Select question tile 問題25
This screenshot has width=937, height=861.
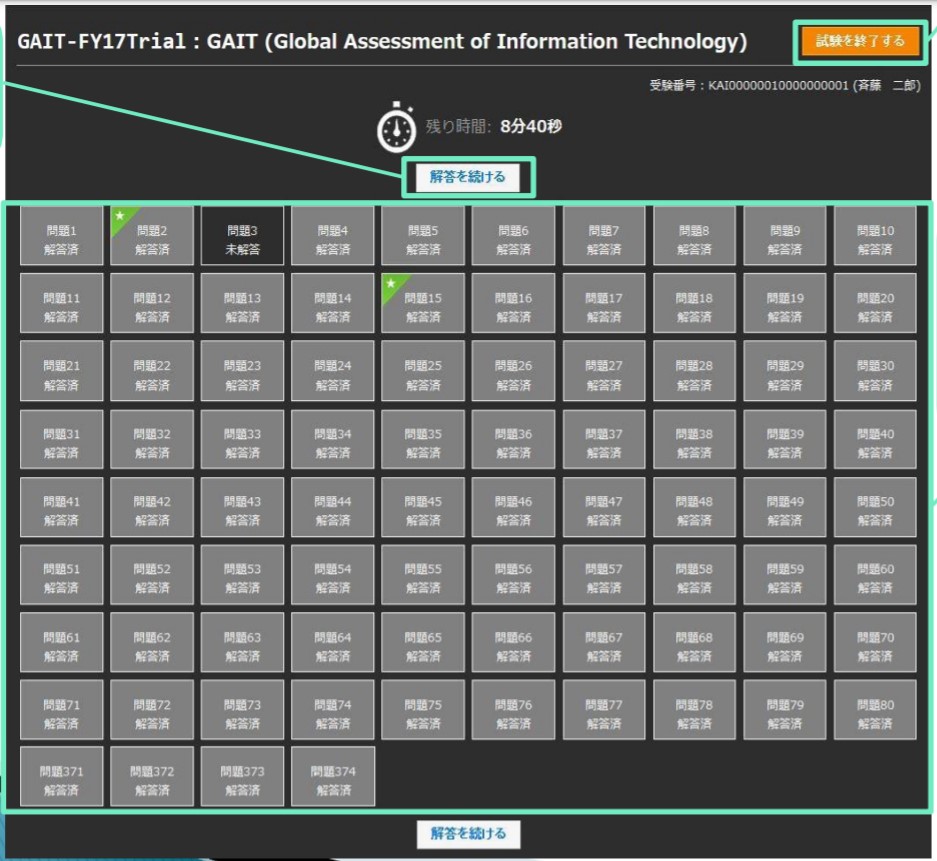423,371
